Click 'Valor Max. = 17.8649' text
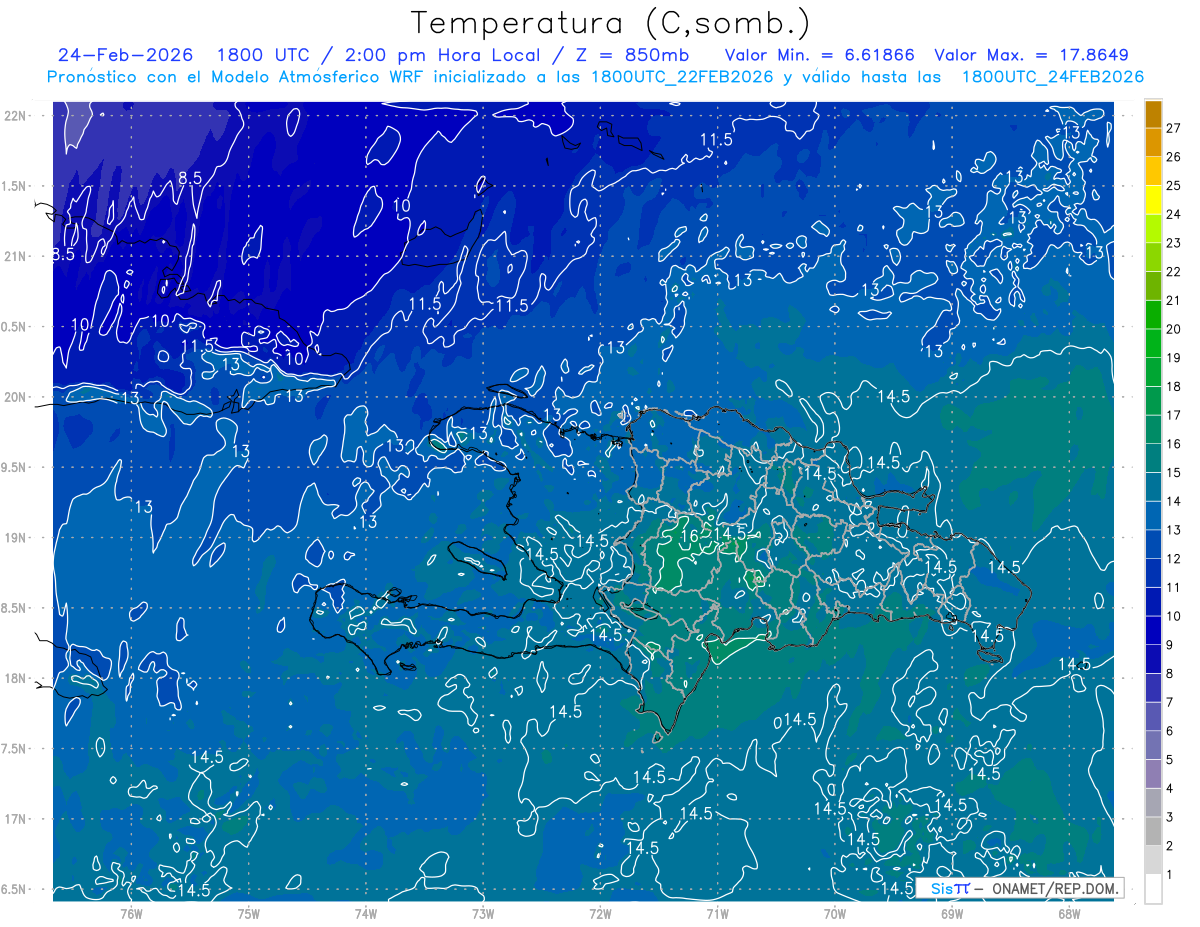 (1032, 55)
